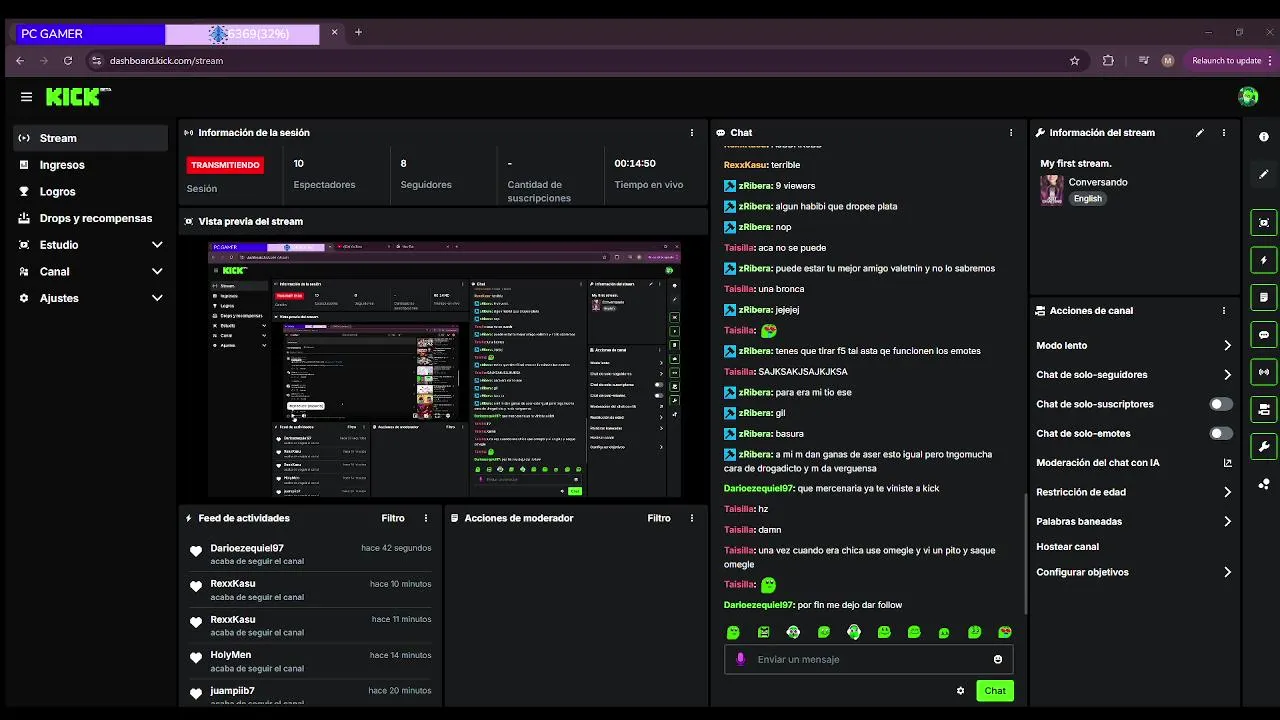Open Chat de solo-seguidores options chevron

(1228, 375)
